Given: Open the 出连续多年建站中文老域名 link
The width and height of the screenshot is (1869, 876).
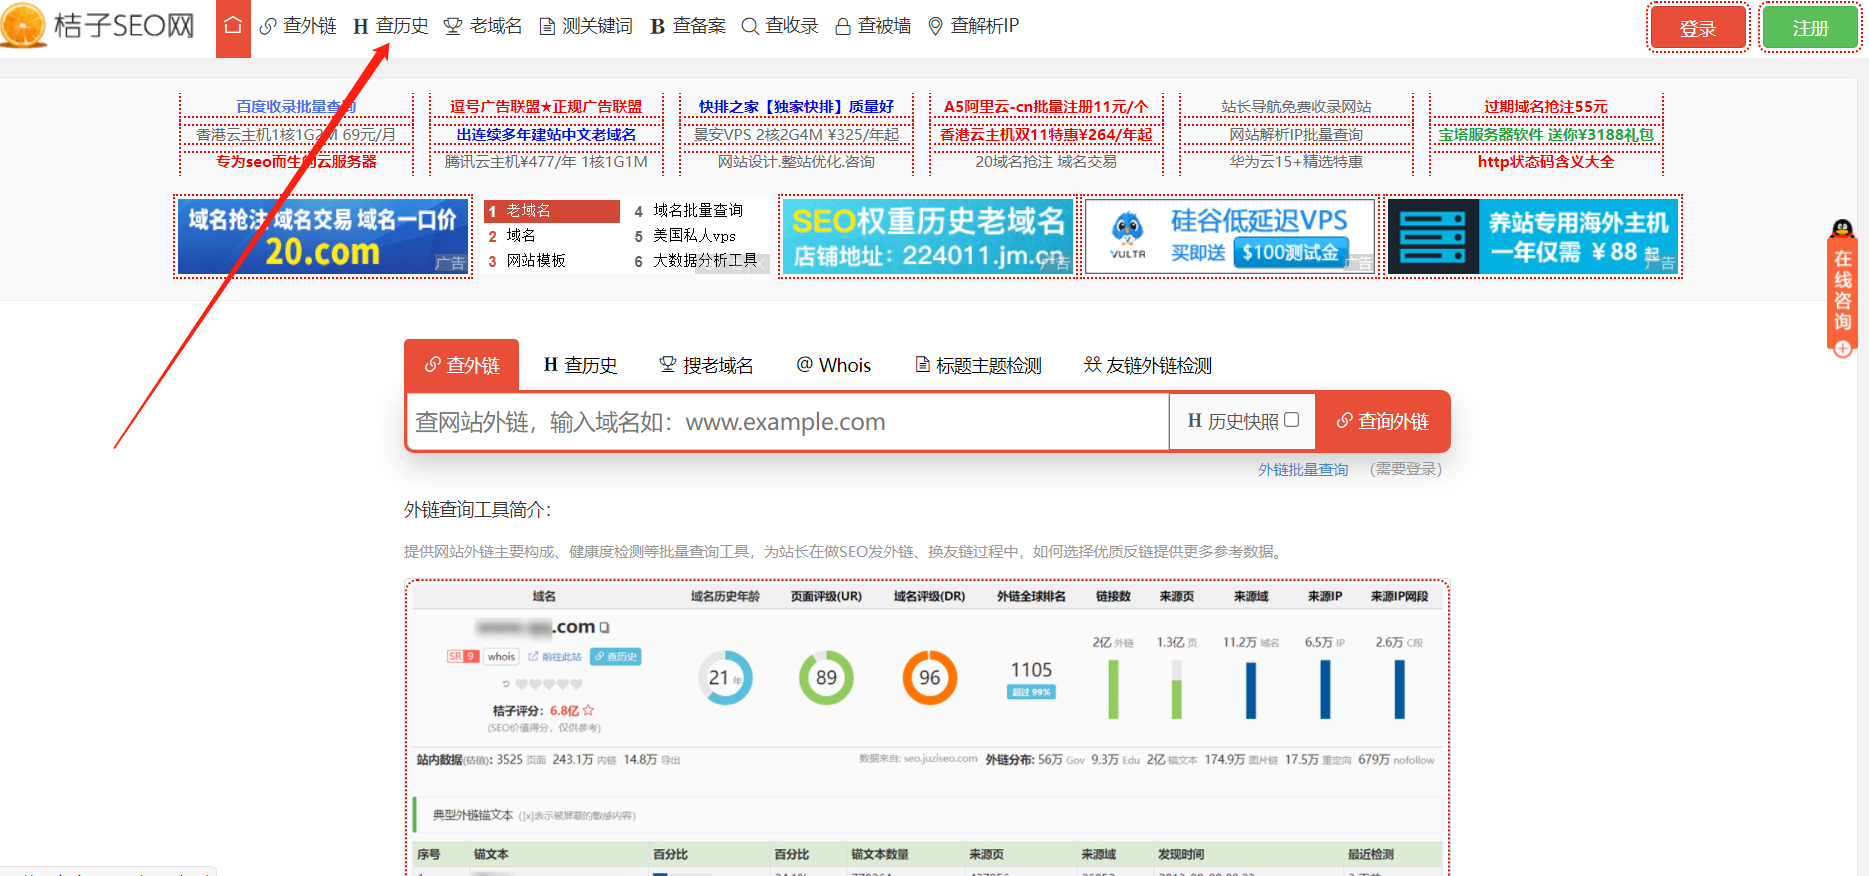Looking at the screenshot, I should pyautogui.click(x=546, y=134).
